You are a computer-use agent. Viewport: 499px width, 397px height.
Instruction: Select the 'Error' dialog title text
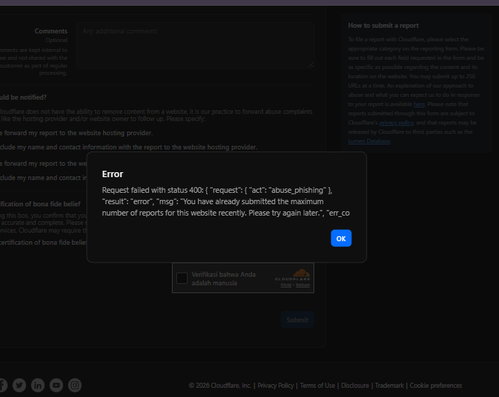[x=112, y=174]
